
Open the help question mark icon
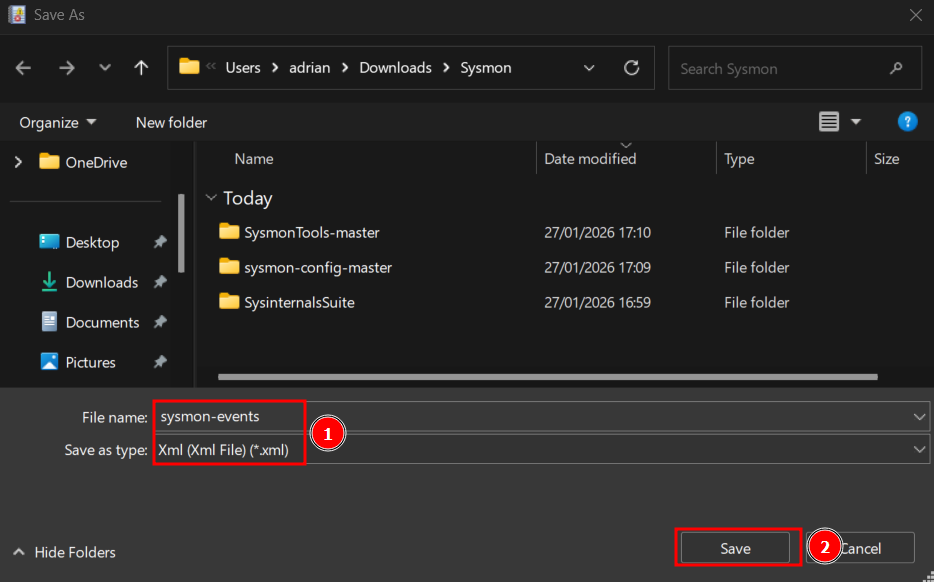click(907, 122)
